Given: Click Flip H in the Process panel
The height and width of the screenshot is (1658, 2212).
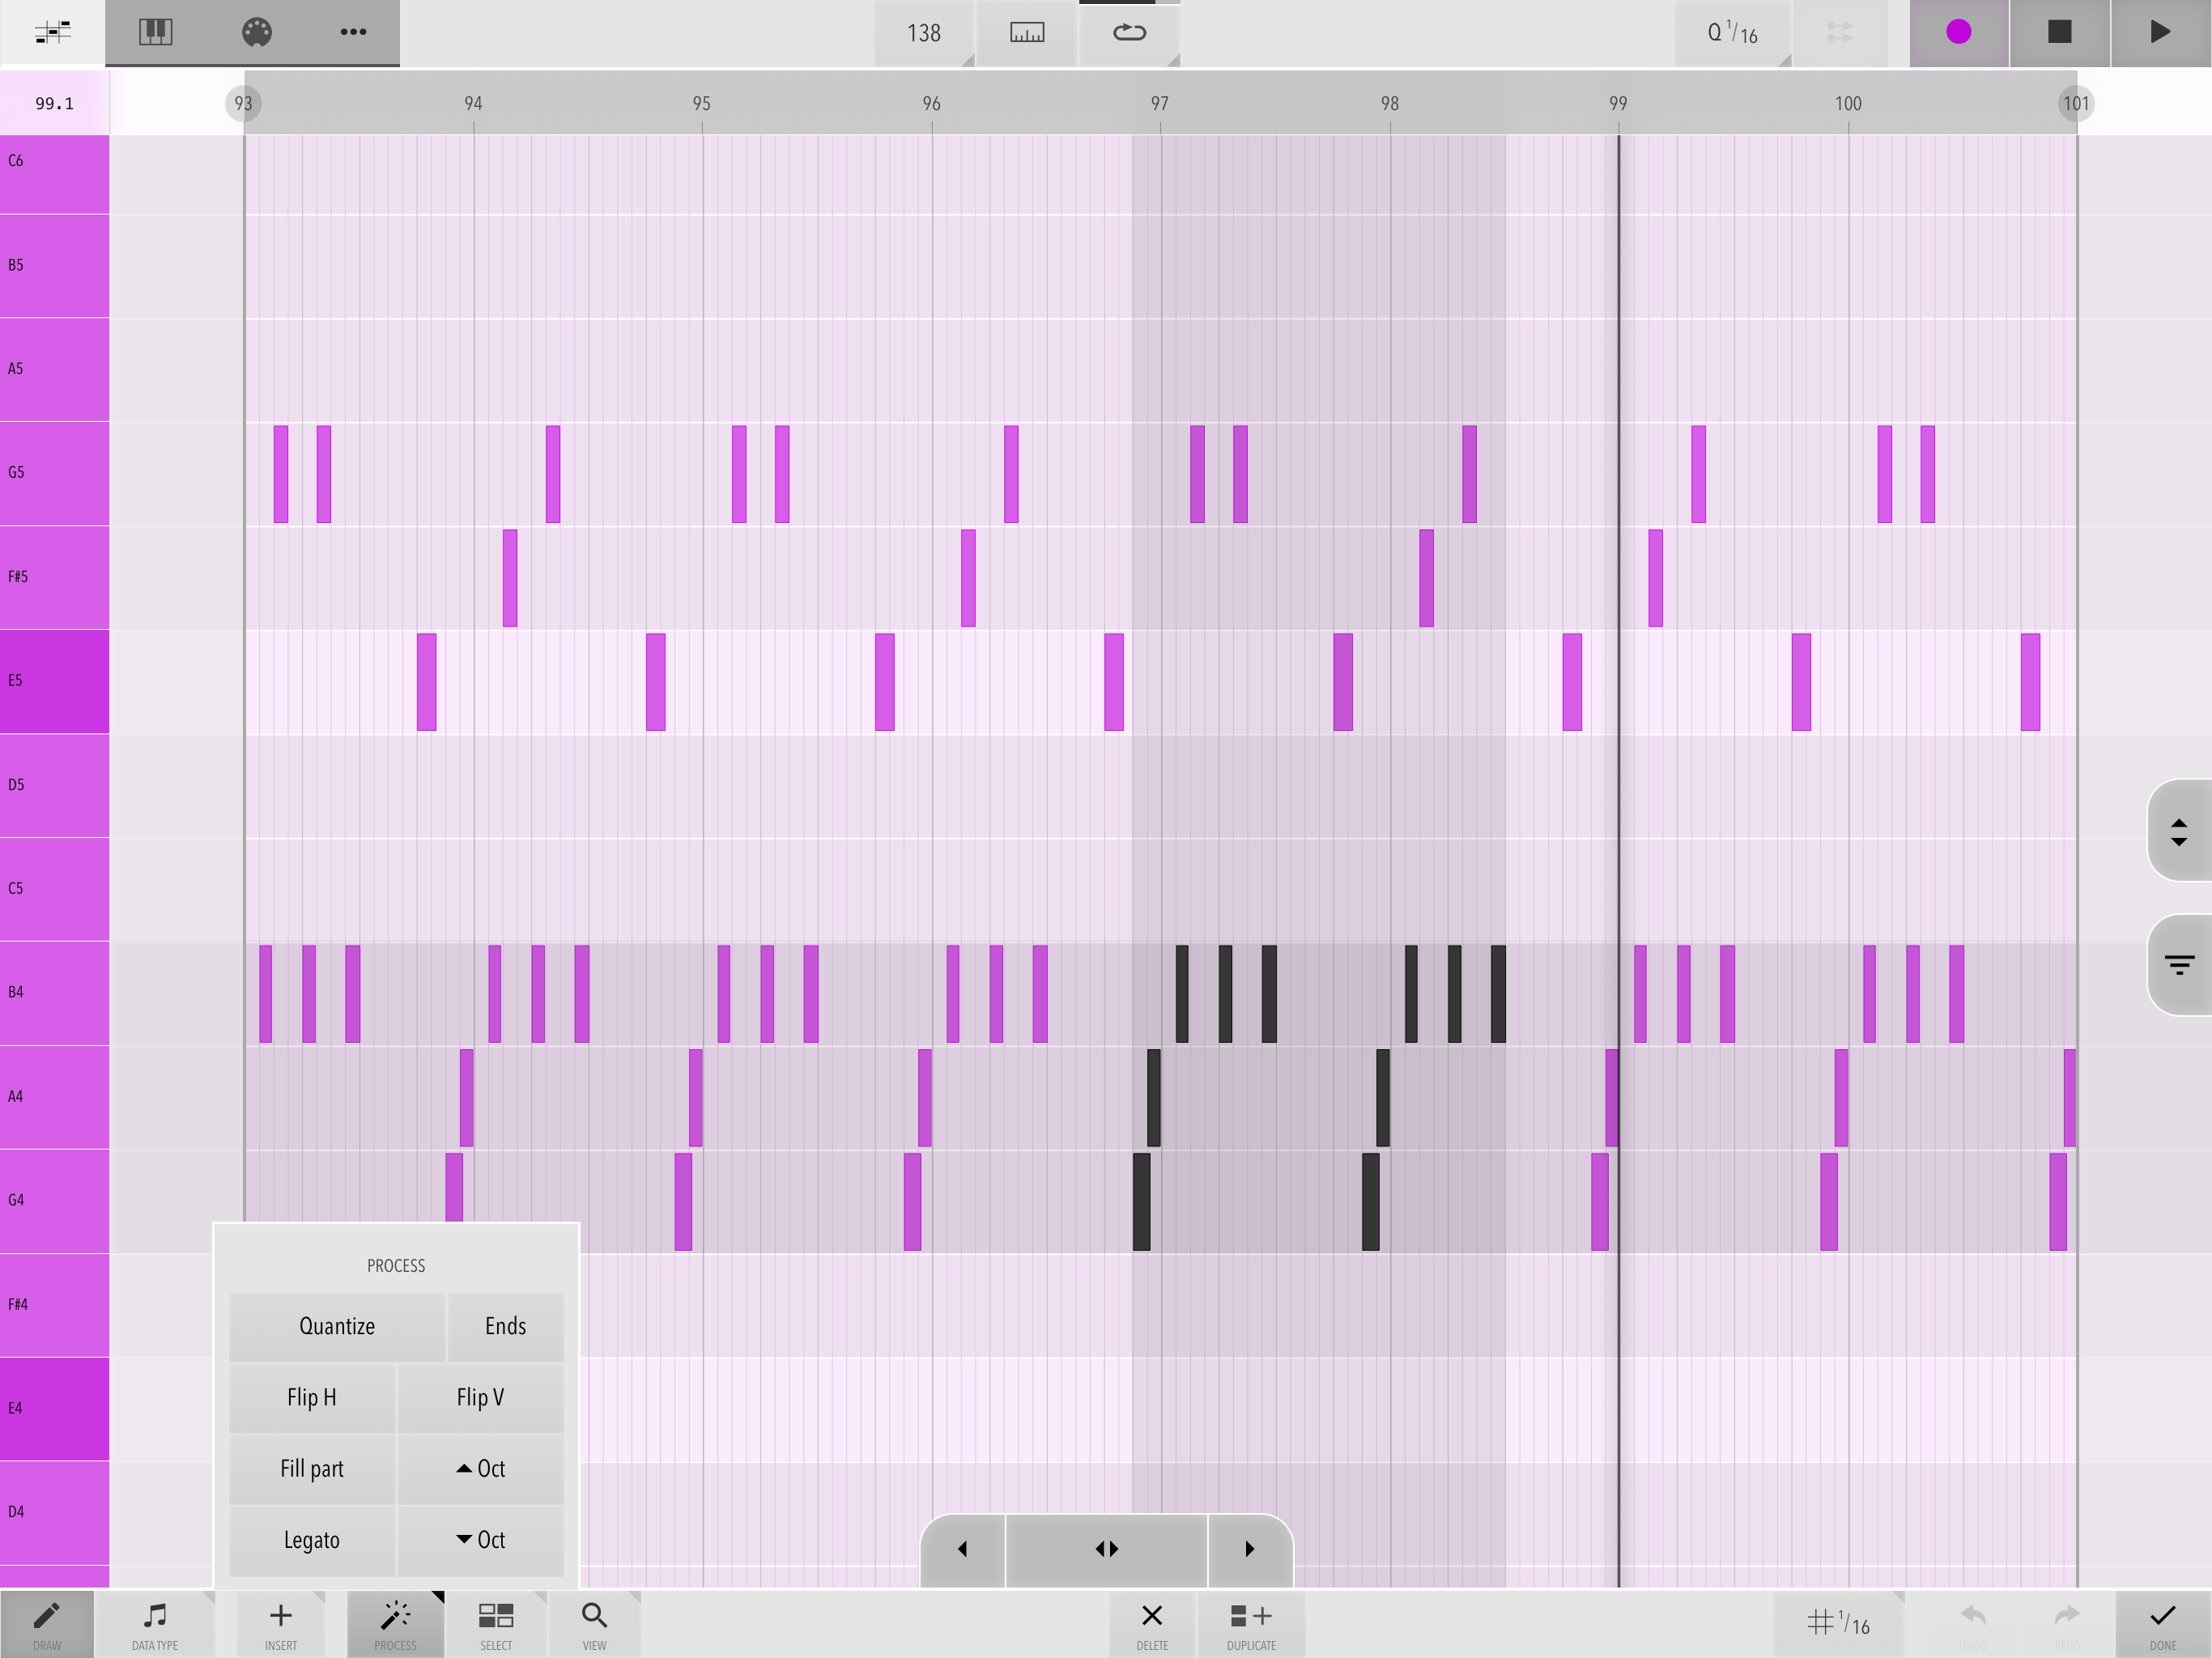Looking at the screenshot, I should [311, 1397].
